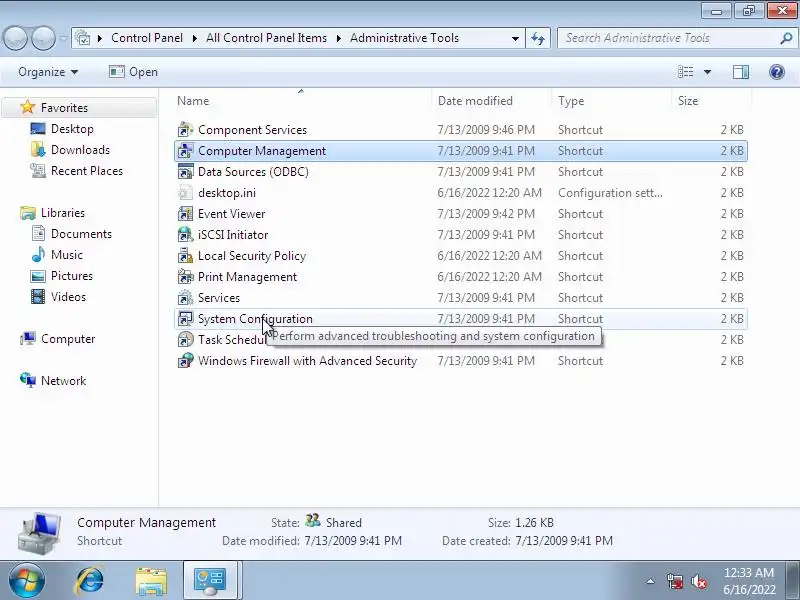Open the Music library
The height and width of the screenshot is (600, 800).
pyautogui.click(x=66, y=255)
